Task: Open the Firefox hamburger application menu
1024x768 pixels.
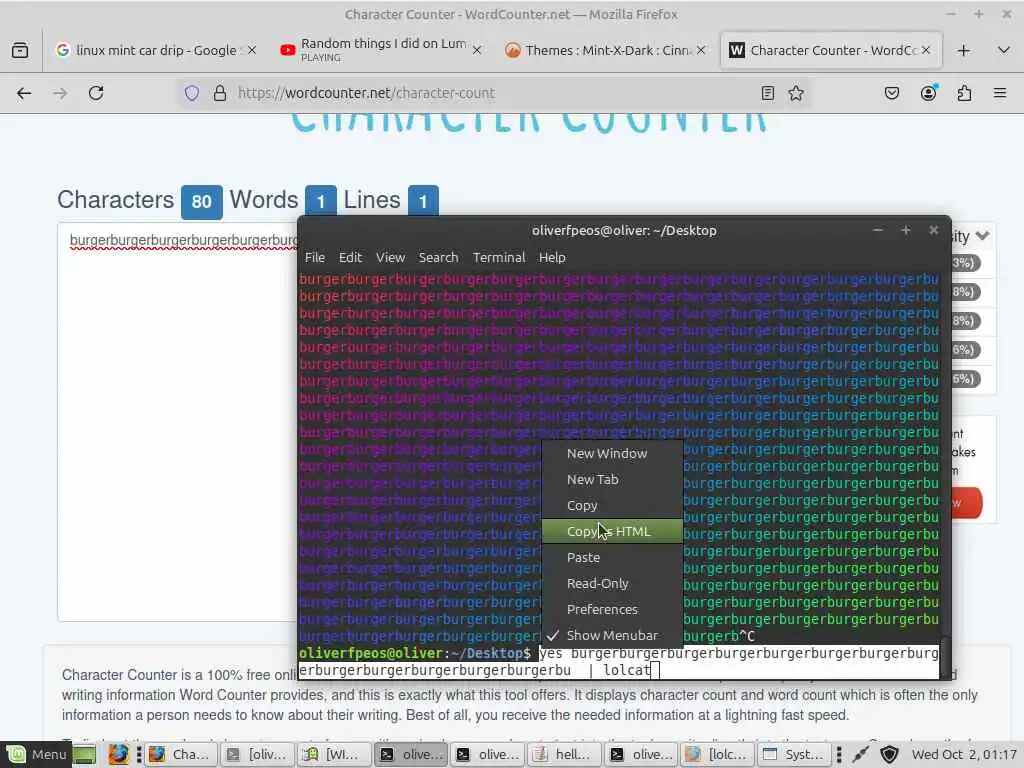Action: click(x=1000, y=93)
